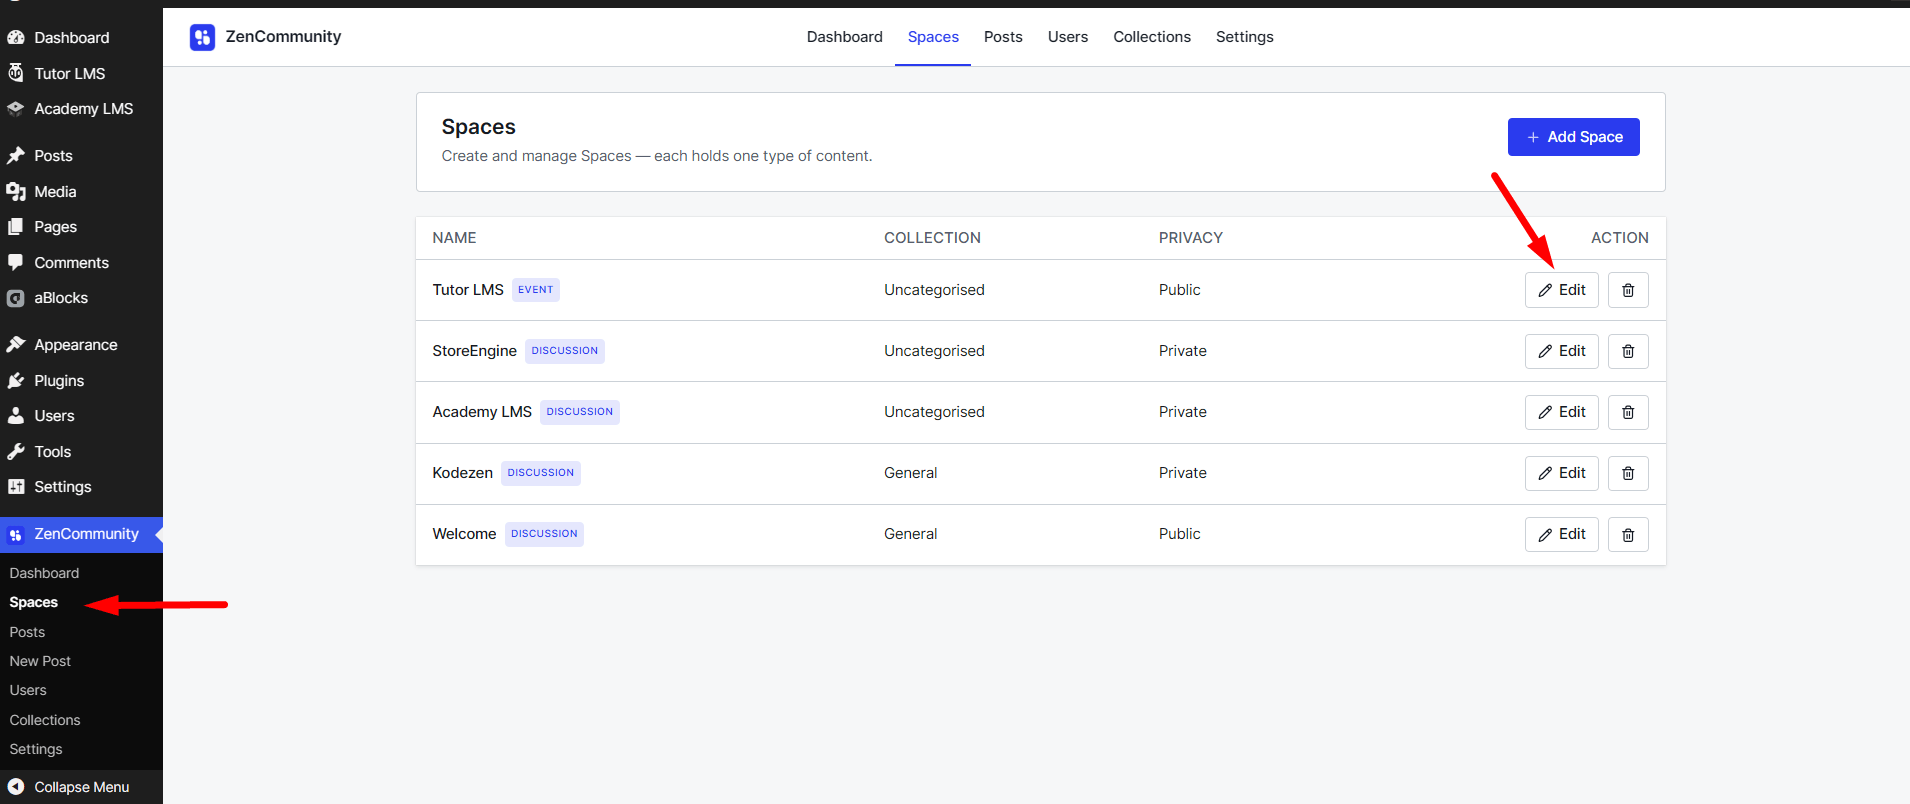This screenshot has height=804, width=1910.
Task: Open WordPress Settings in the main sidebar
Action: click(63, 487)
